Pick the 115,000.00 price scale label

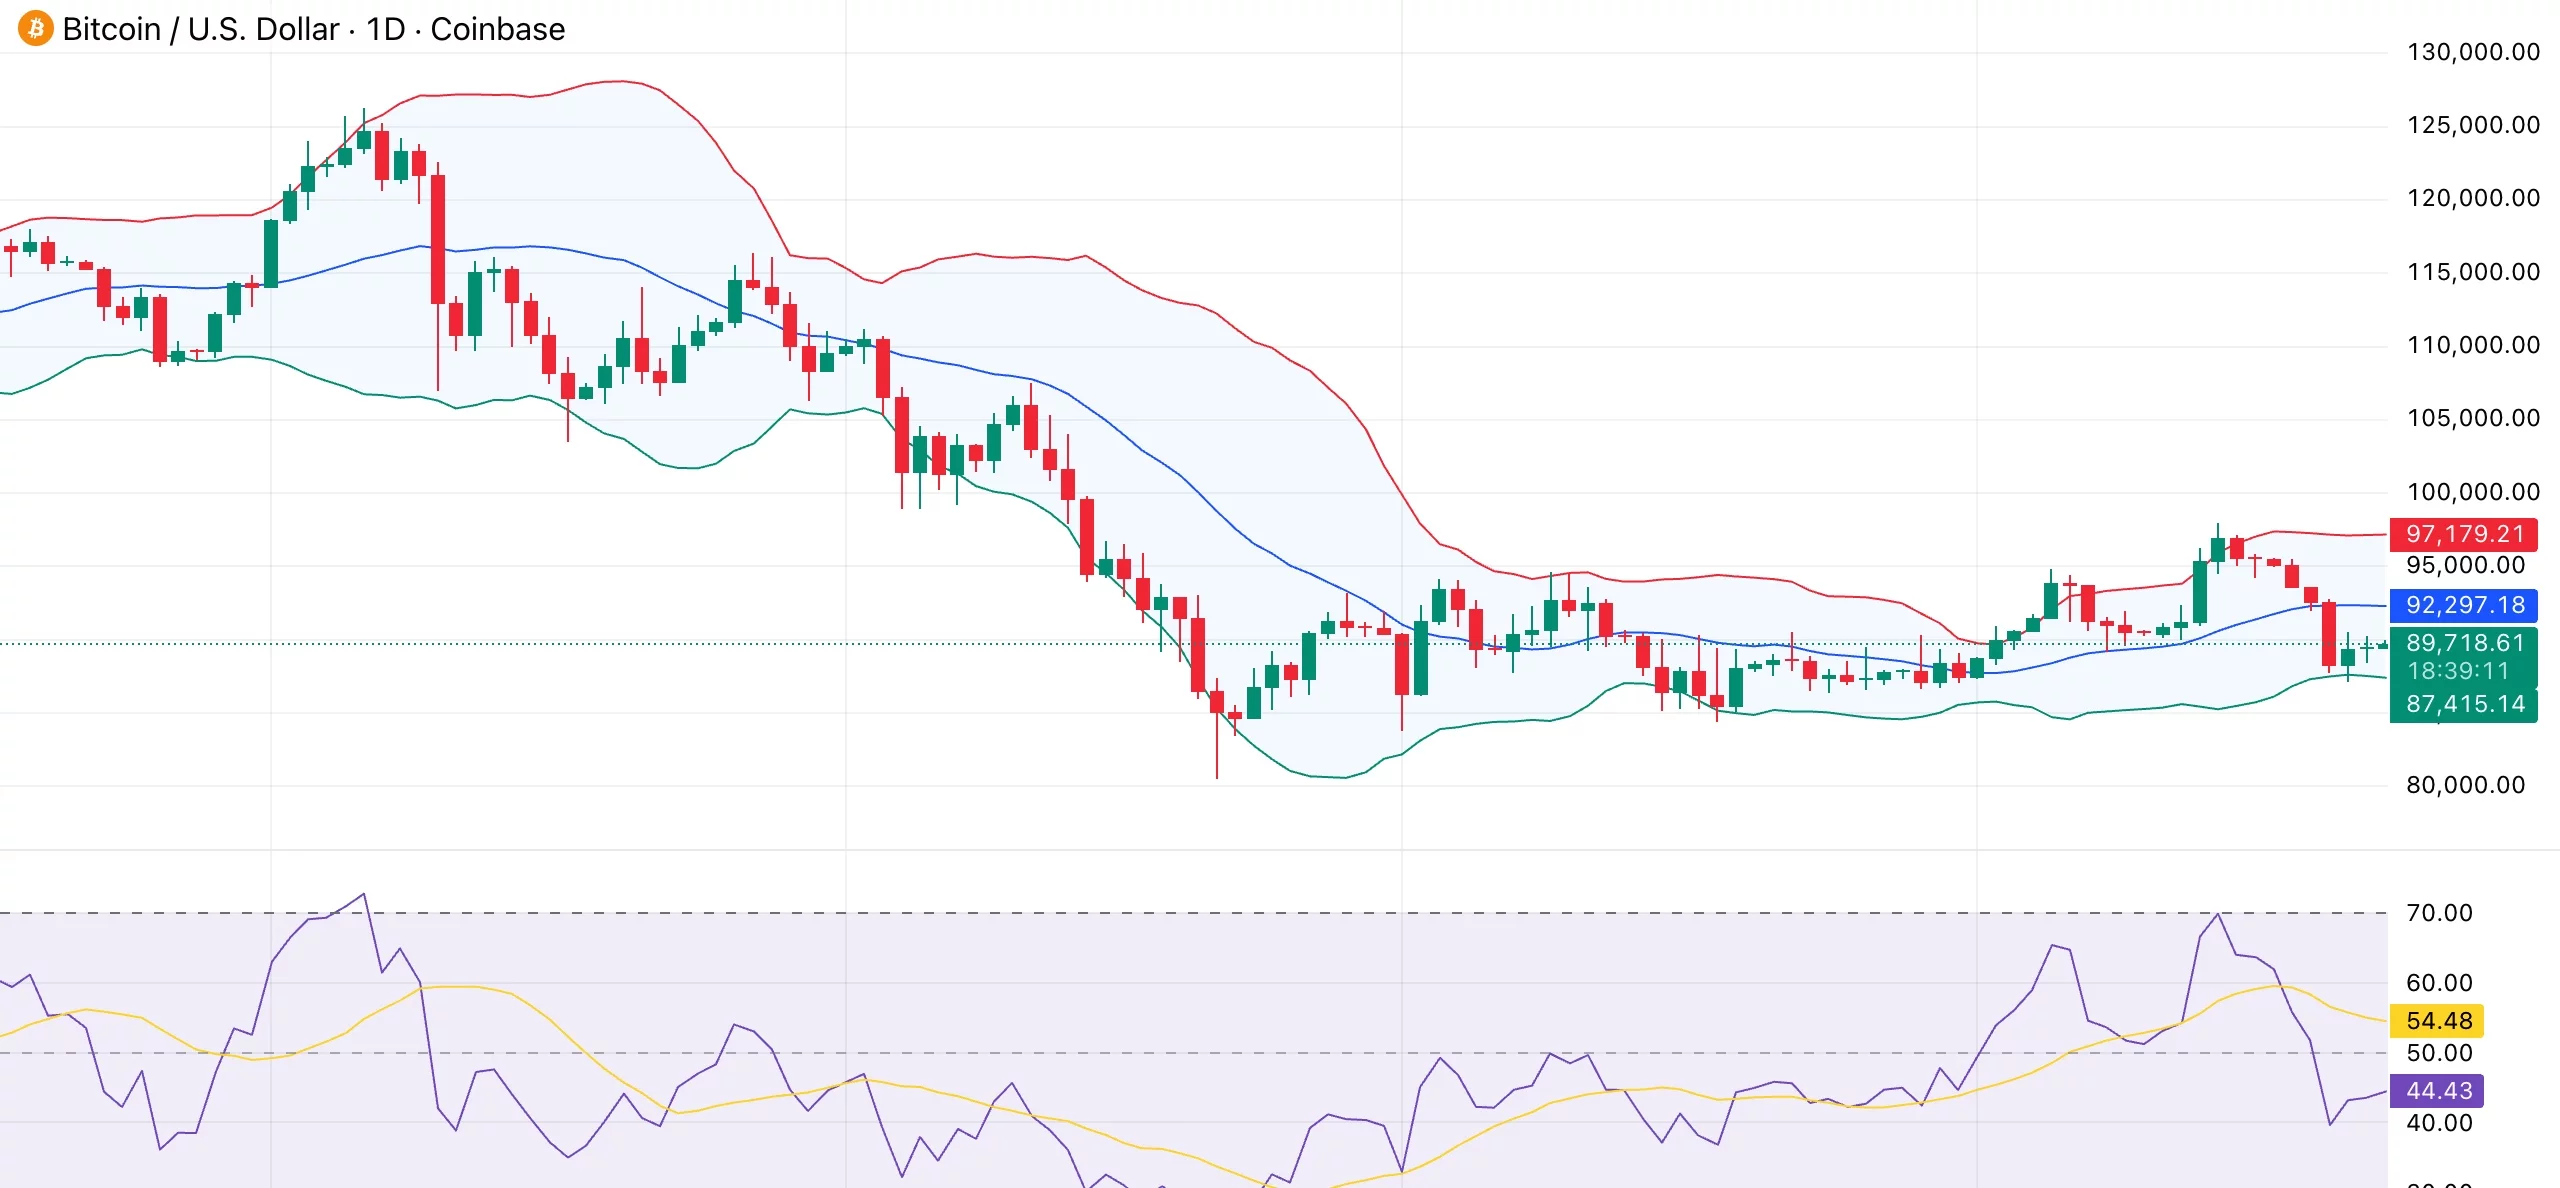point(2473,272)
